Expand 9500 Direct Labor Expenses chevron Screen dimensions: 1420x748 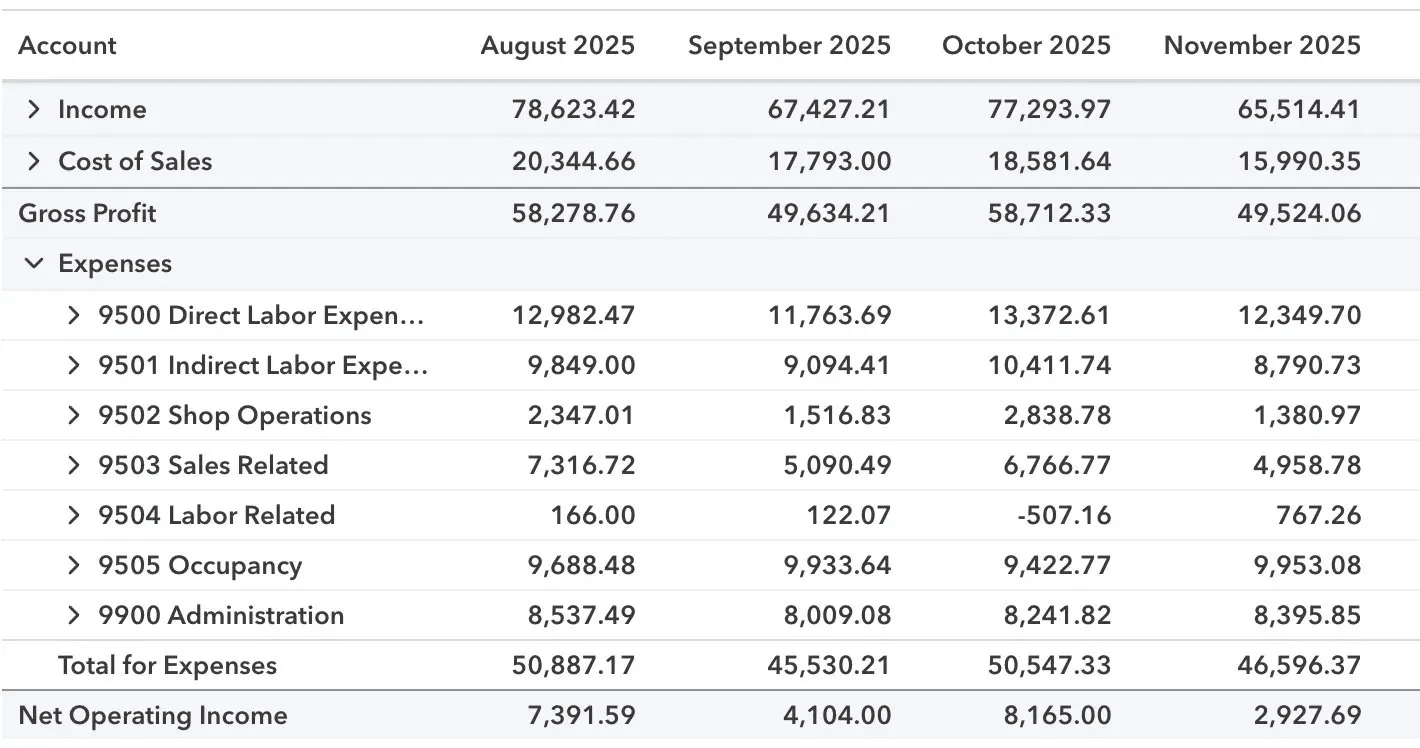[73, 316]
